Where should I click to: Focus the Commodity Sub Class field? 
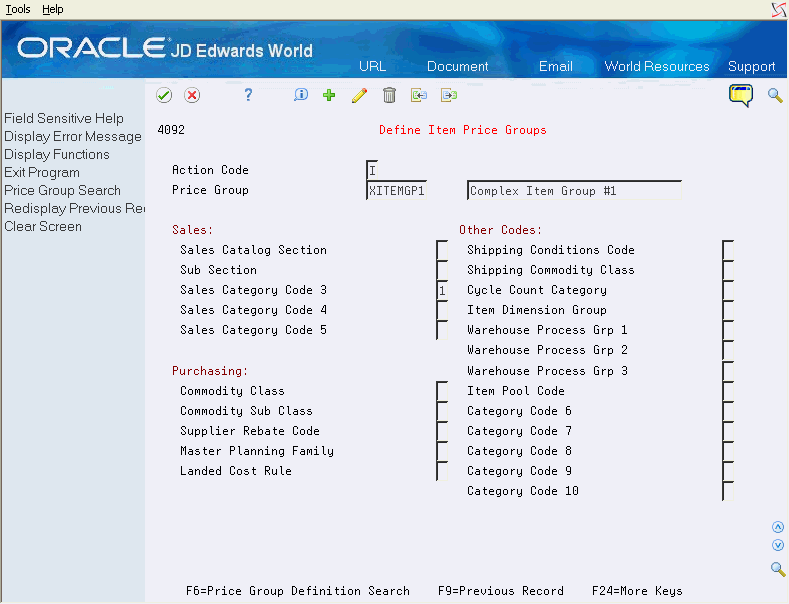442,411
